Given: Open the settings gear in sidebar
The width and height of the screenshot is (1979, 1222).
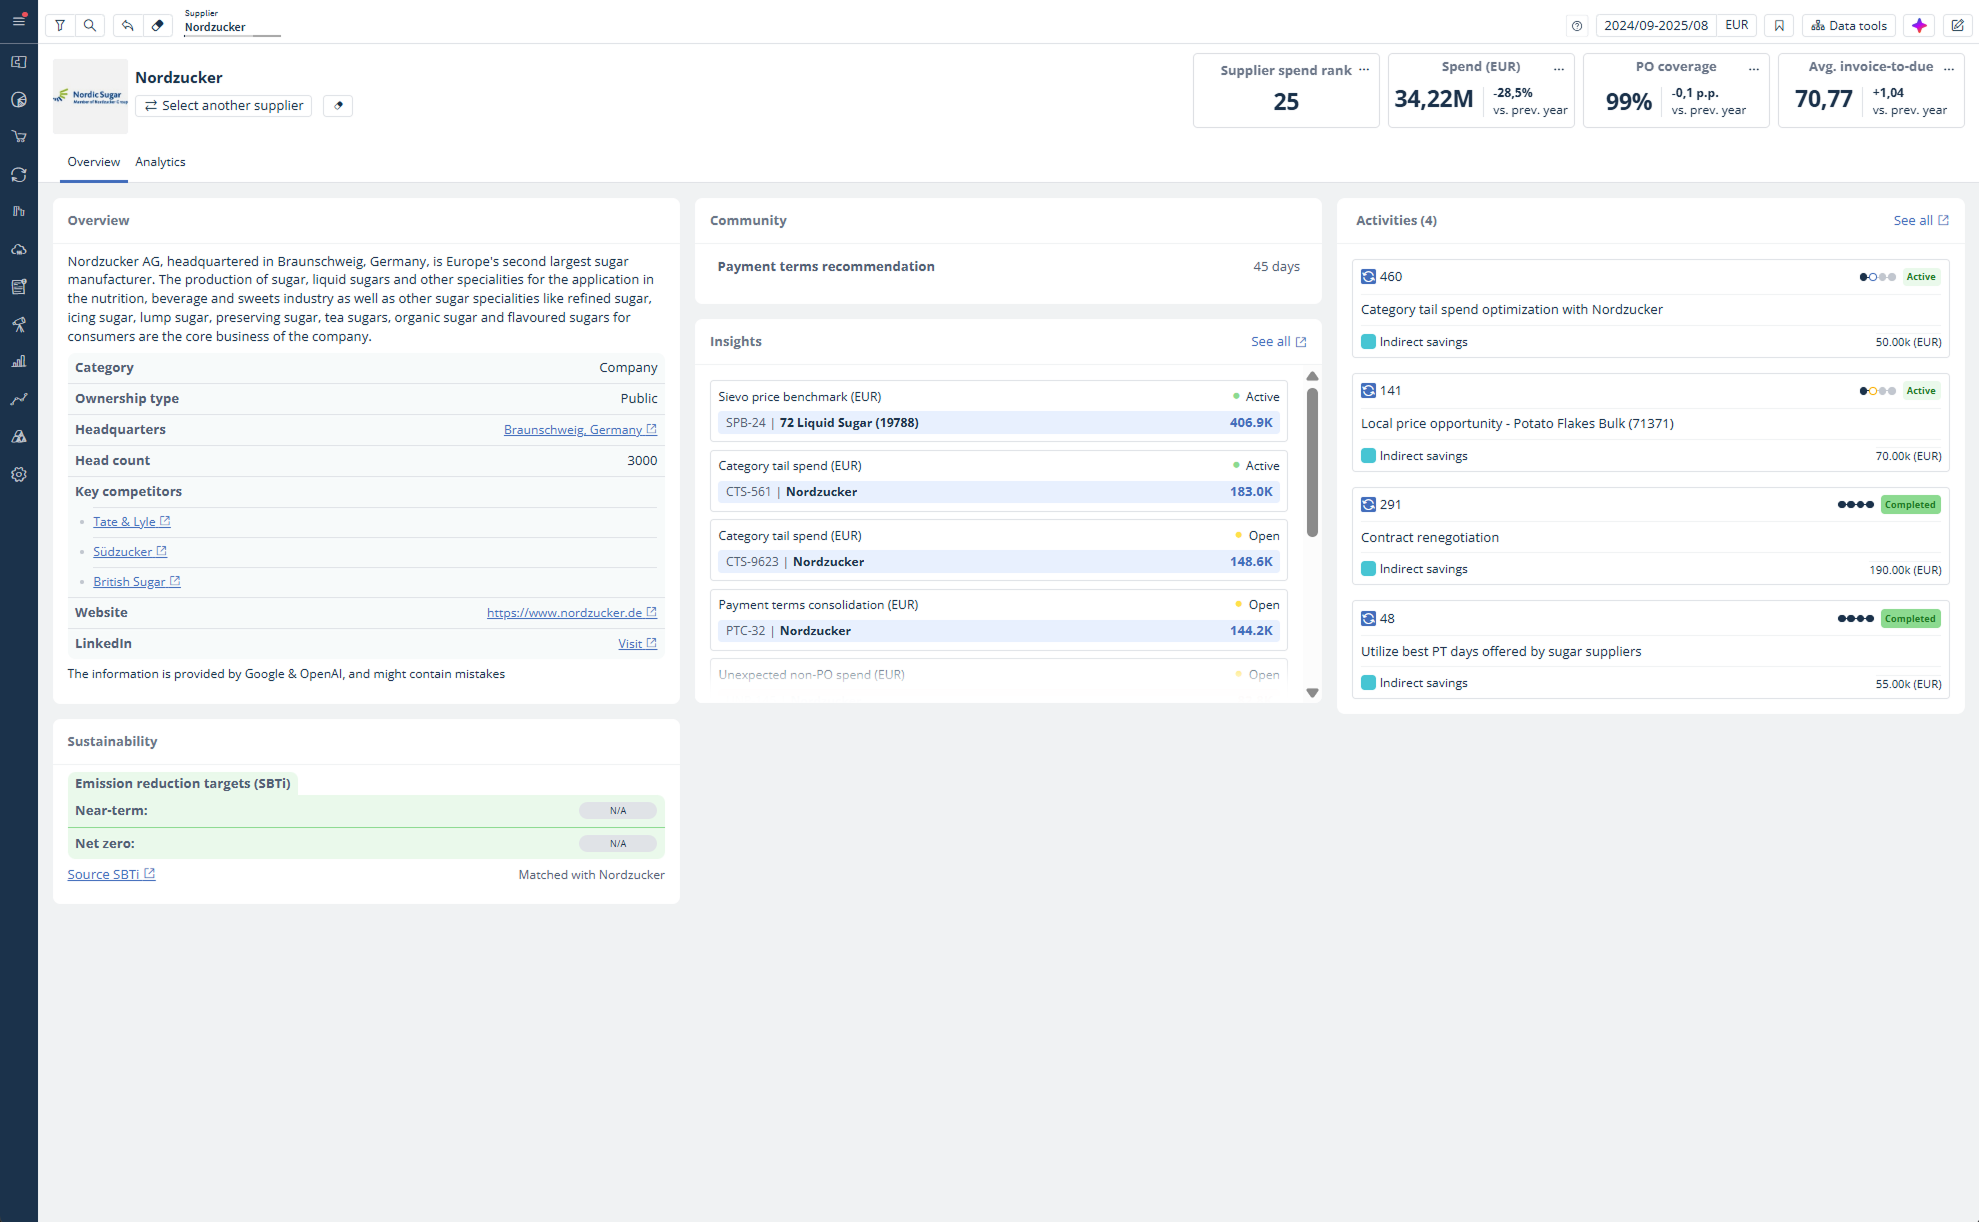Looking at the screenshot, I should click(x=19, y=475).
